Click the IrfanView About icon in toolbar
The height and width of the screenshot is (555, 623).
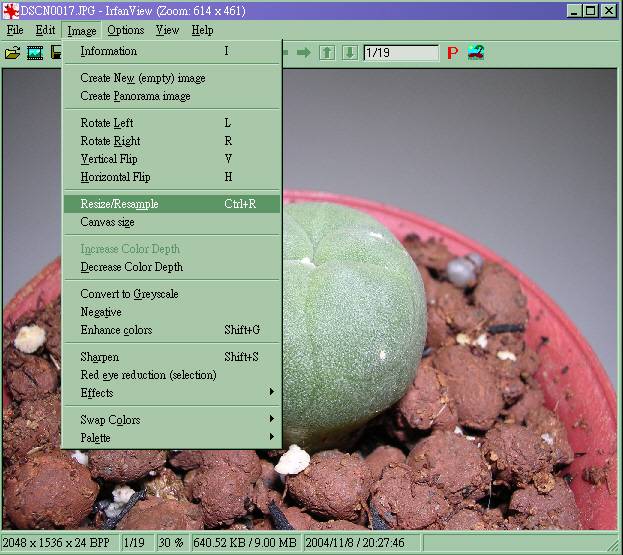click(476, 52)
